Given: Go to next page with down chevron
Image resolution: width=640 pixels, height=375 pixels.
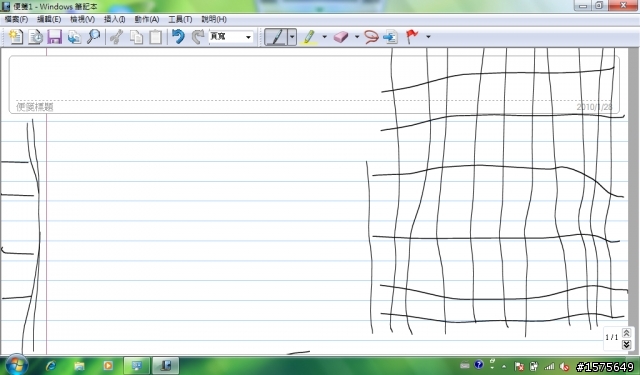Looking at the screenshot, I should pos(626,345).
